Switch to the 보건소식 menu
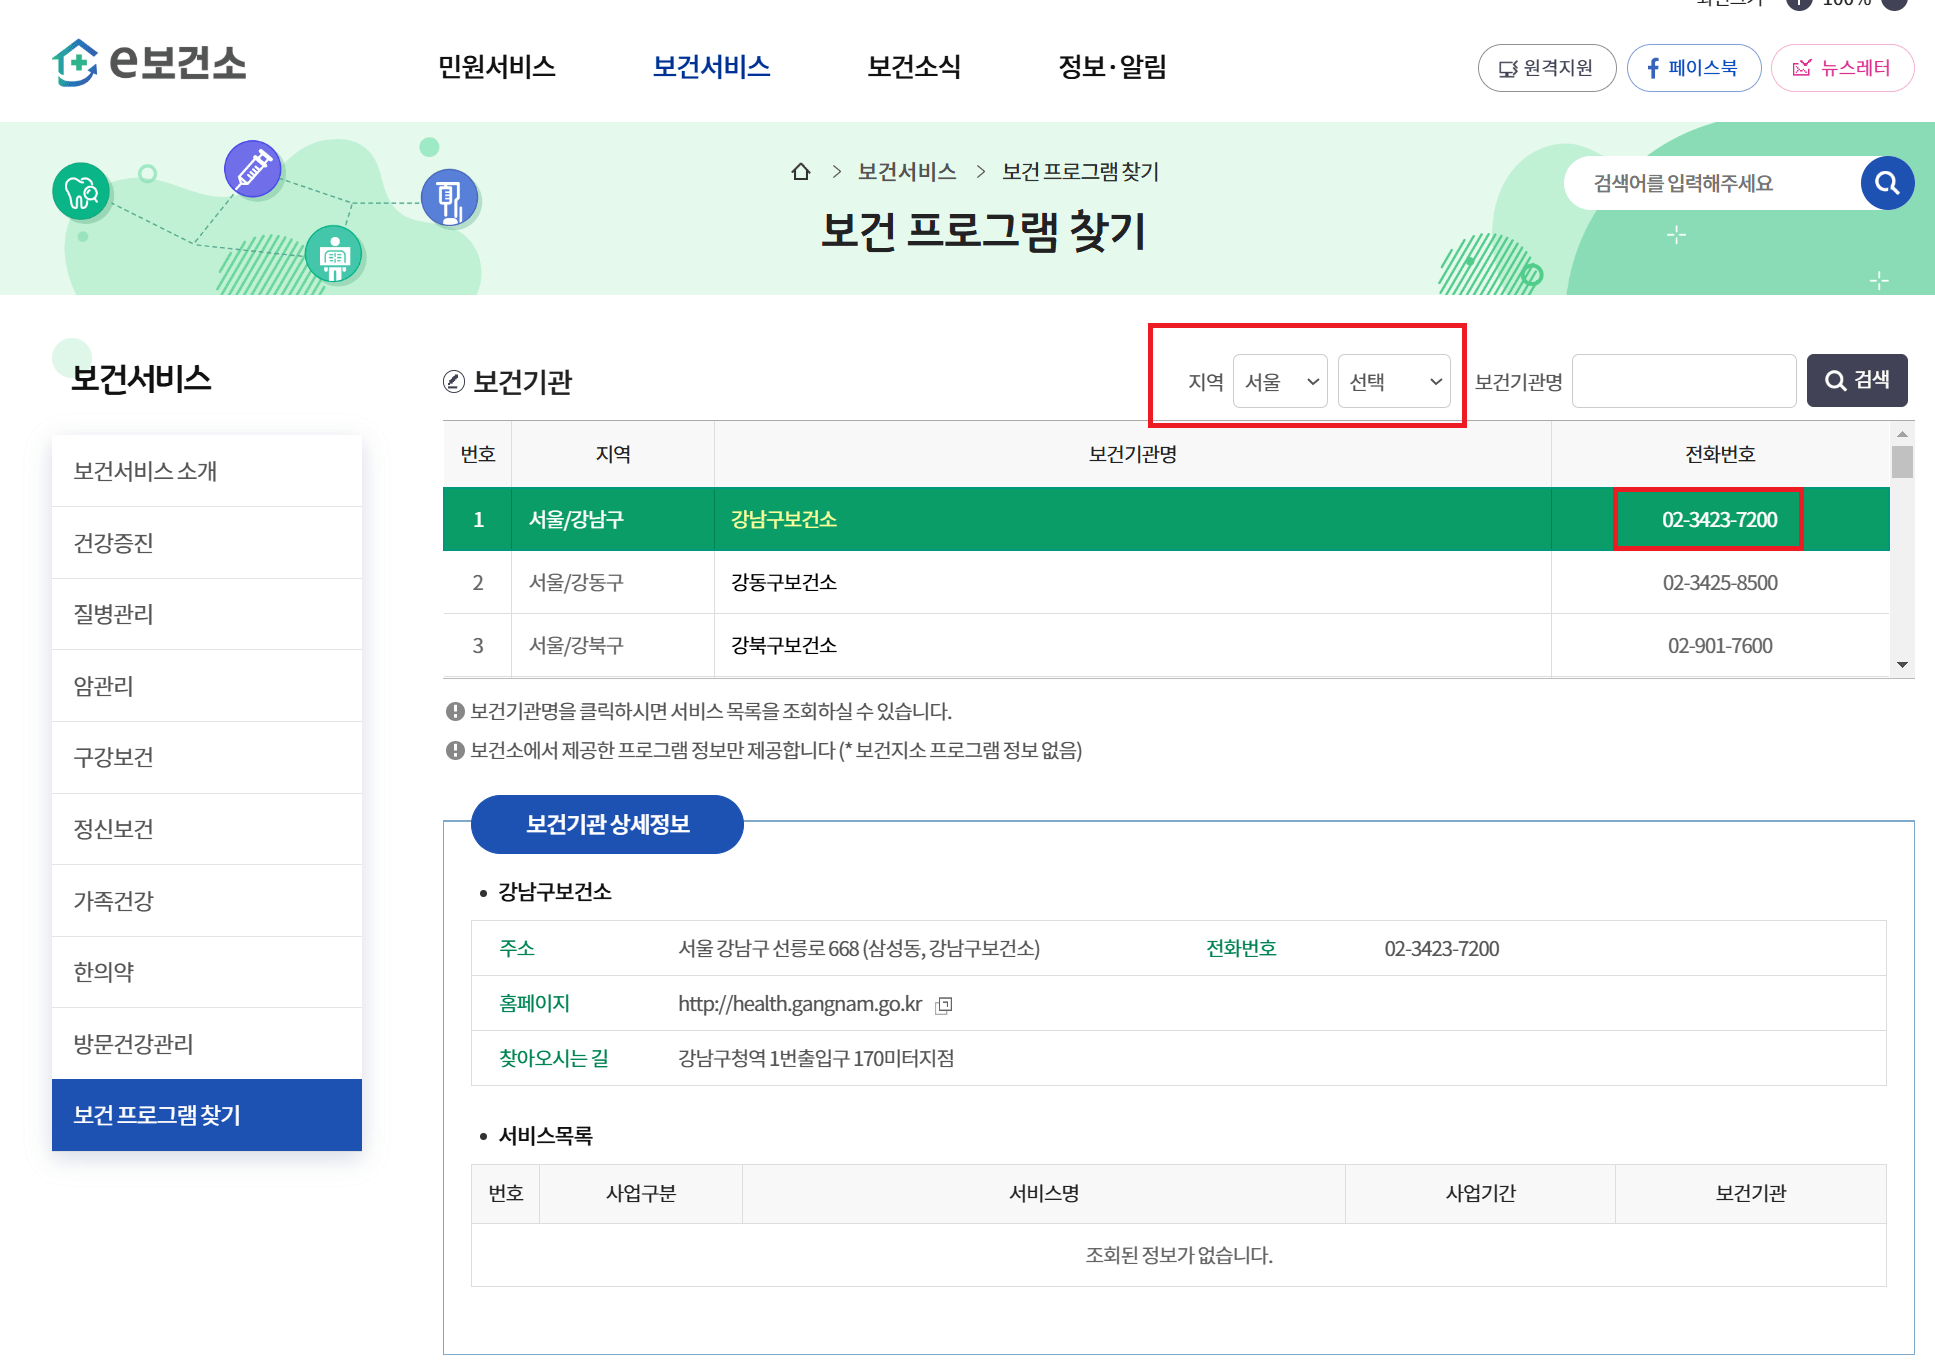Image resolution: width=1935 pixels, height=1360 pixels. pos(915,67)
